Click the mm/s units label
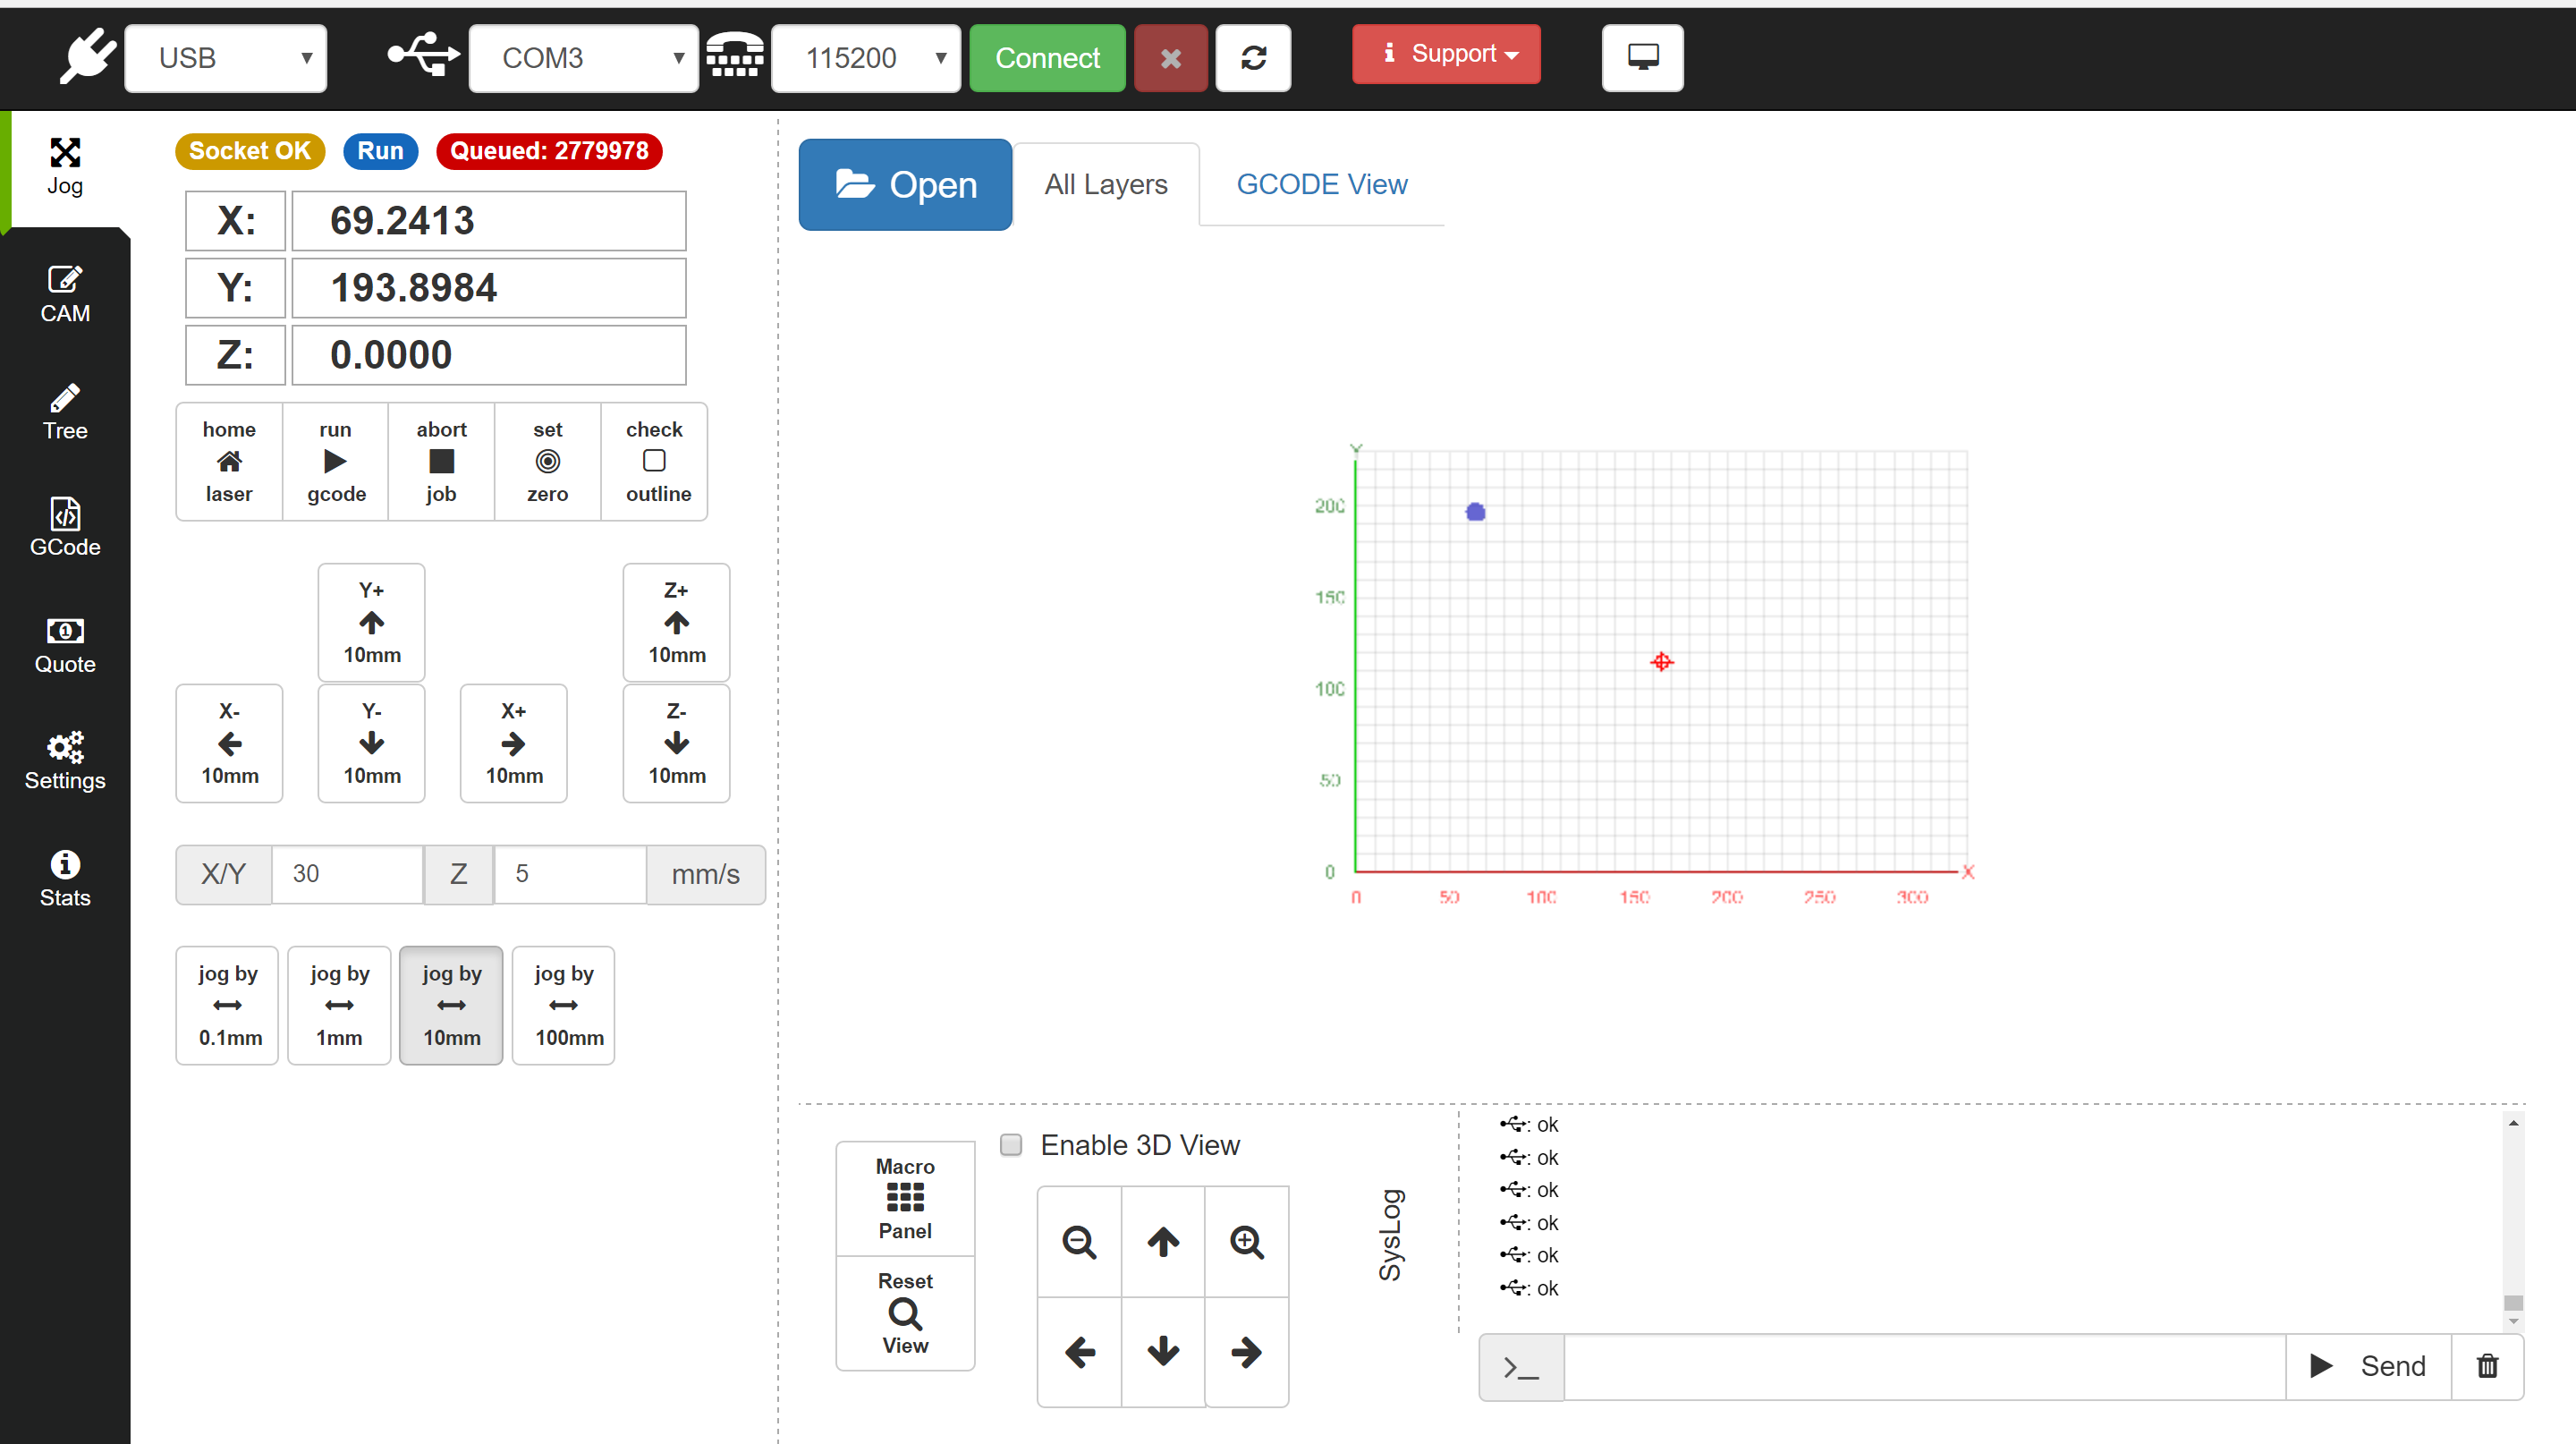The image size is (2576, 1444). click(x=706, y=874)
